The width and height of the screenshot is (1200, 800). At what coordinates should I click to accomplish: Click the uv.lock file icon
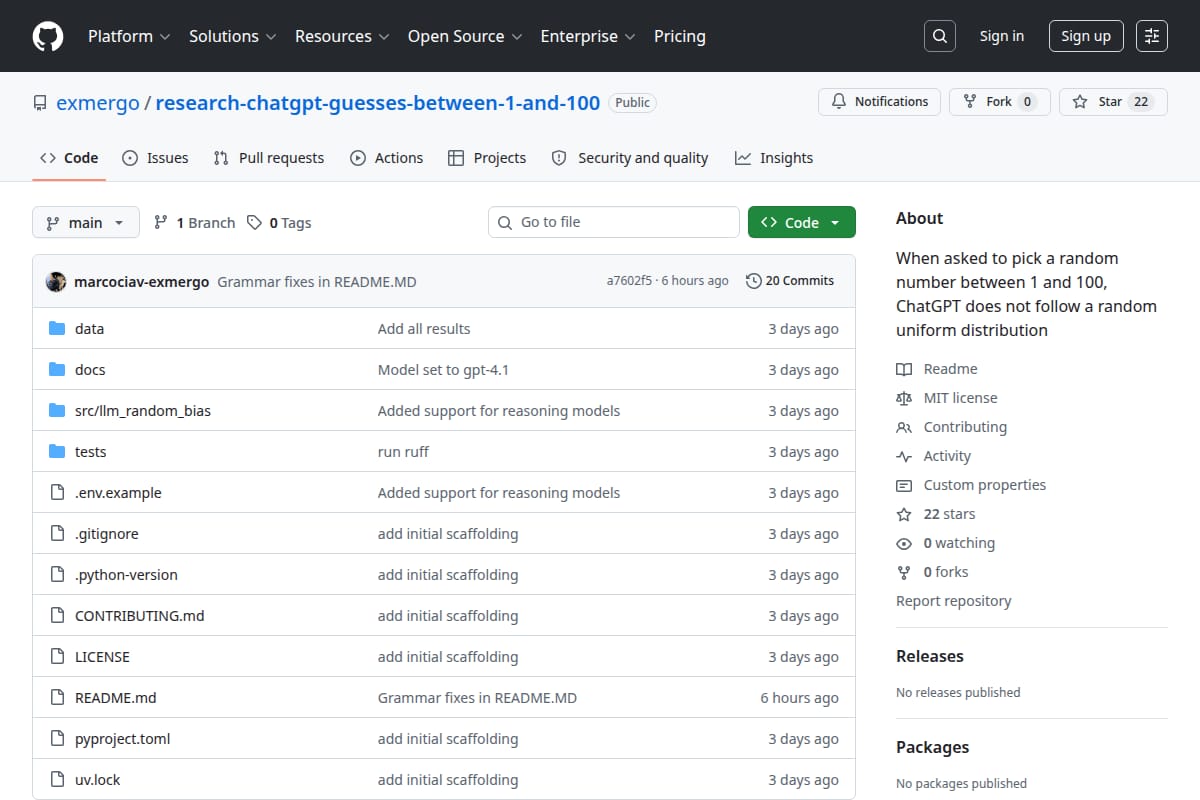57,780
